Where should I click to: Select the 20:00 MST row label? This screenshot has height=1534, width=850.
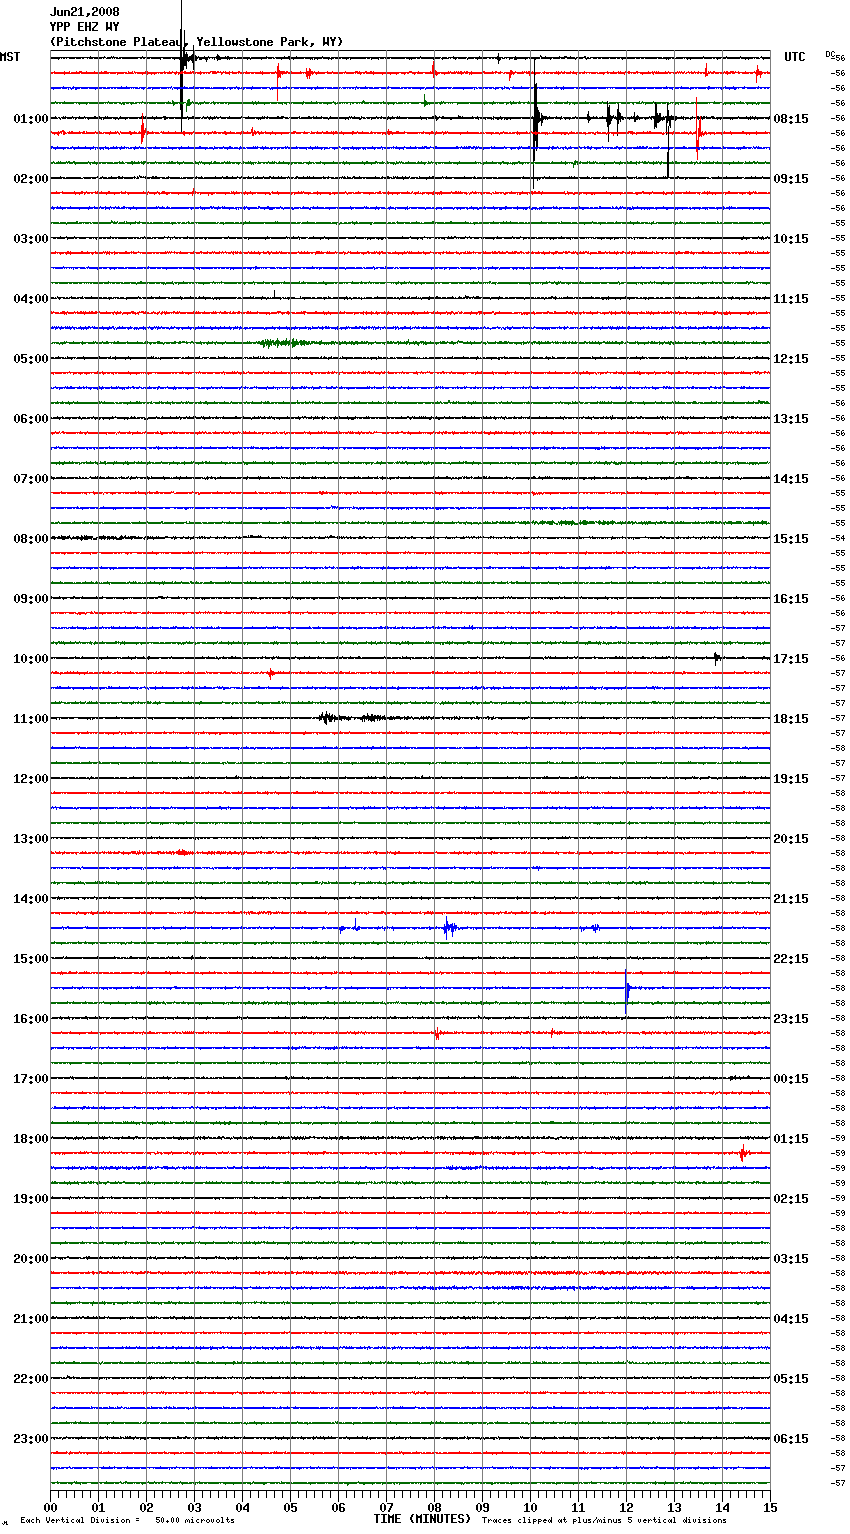coord(31,1258)
